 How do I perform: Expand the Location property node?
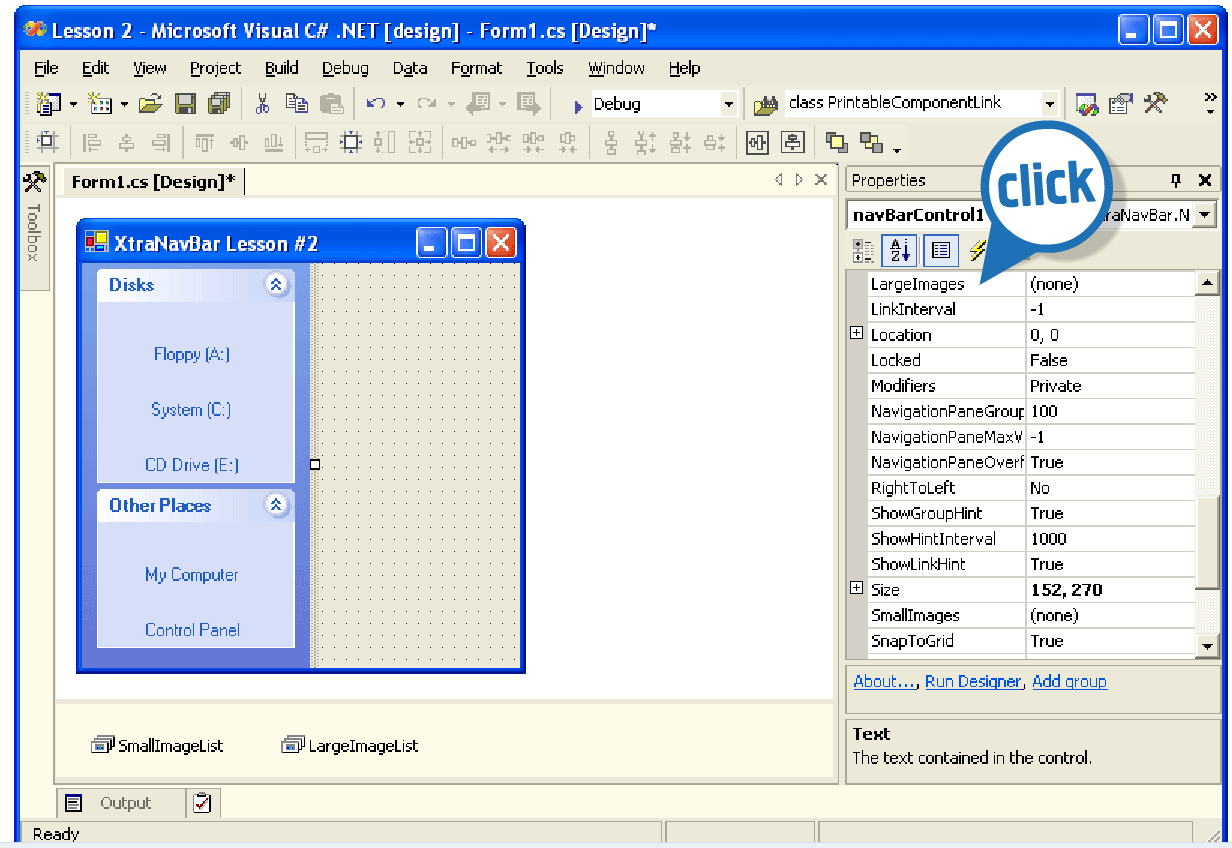point(856,334)
